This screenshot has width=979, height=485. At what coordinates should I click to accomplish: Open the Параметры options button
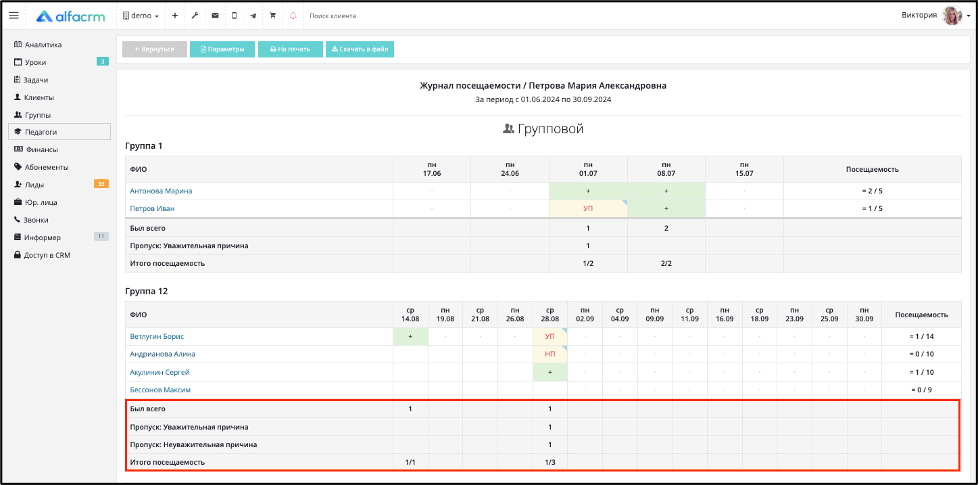(222, 49)
